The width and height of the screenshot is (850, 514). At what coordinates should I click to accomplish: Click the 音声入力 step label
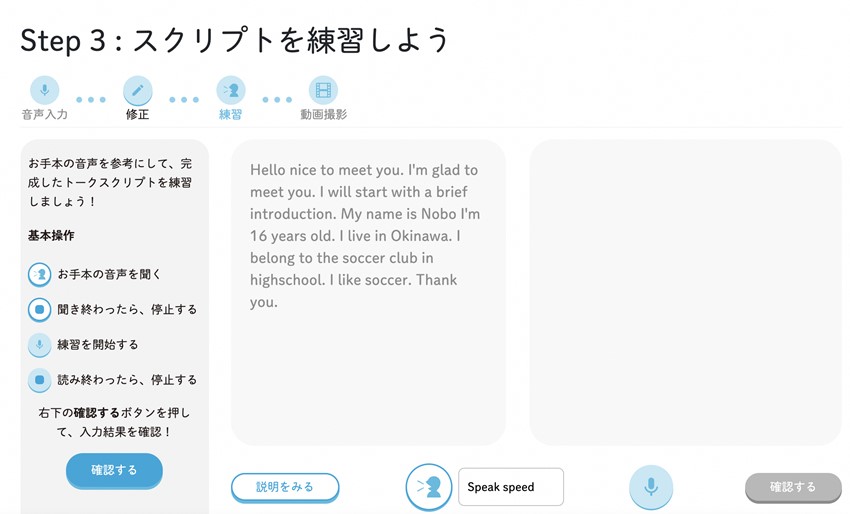coord(44,114)
